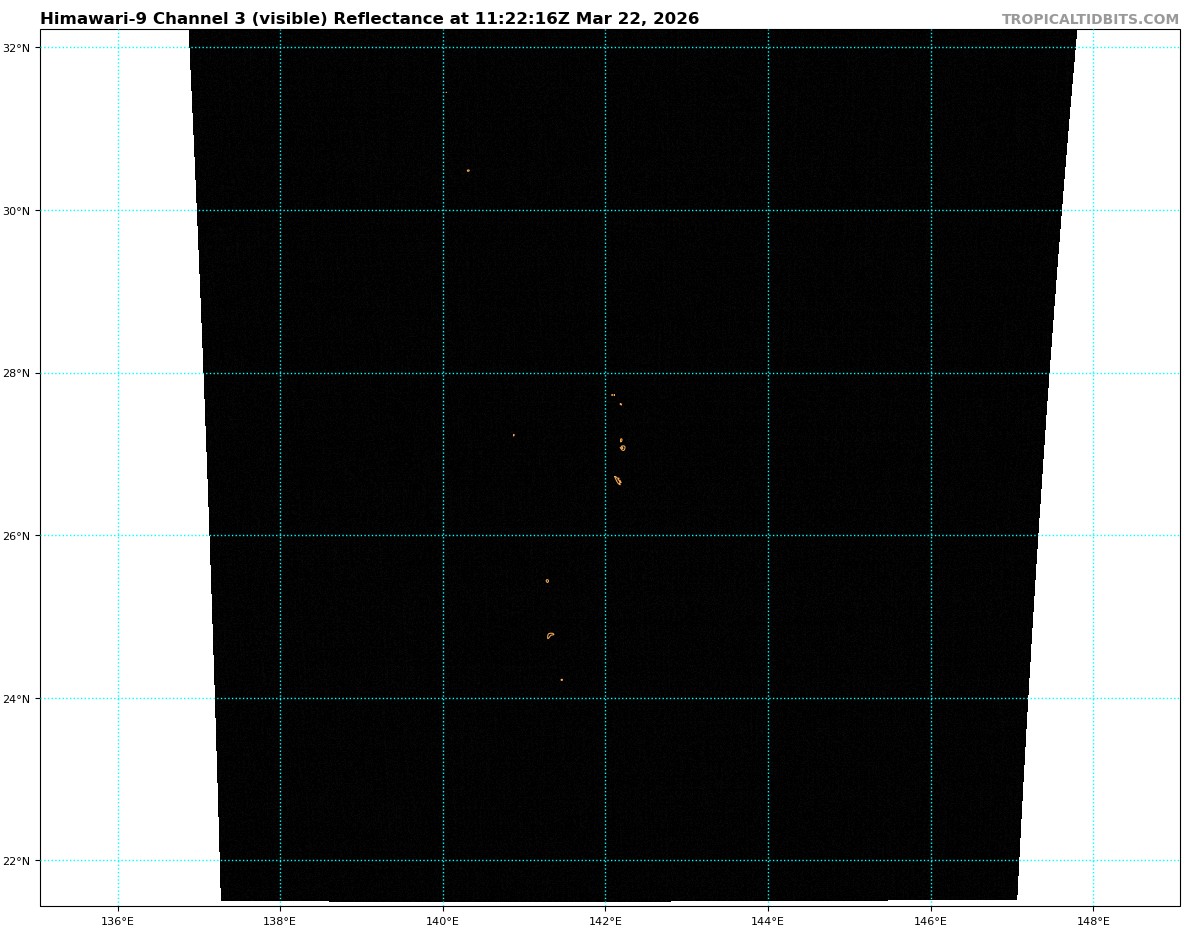Click the southernmost island outline near 24.2°N
The image size is (1200, 929).
(561, 680)
